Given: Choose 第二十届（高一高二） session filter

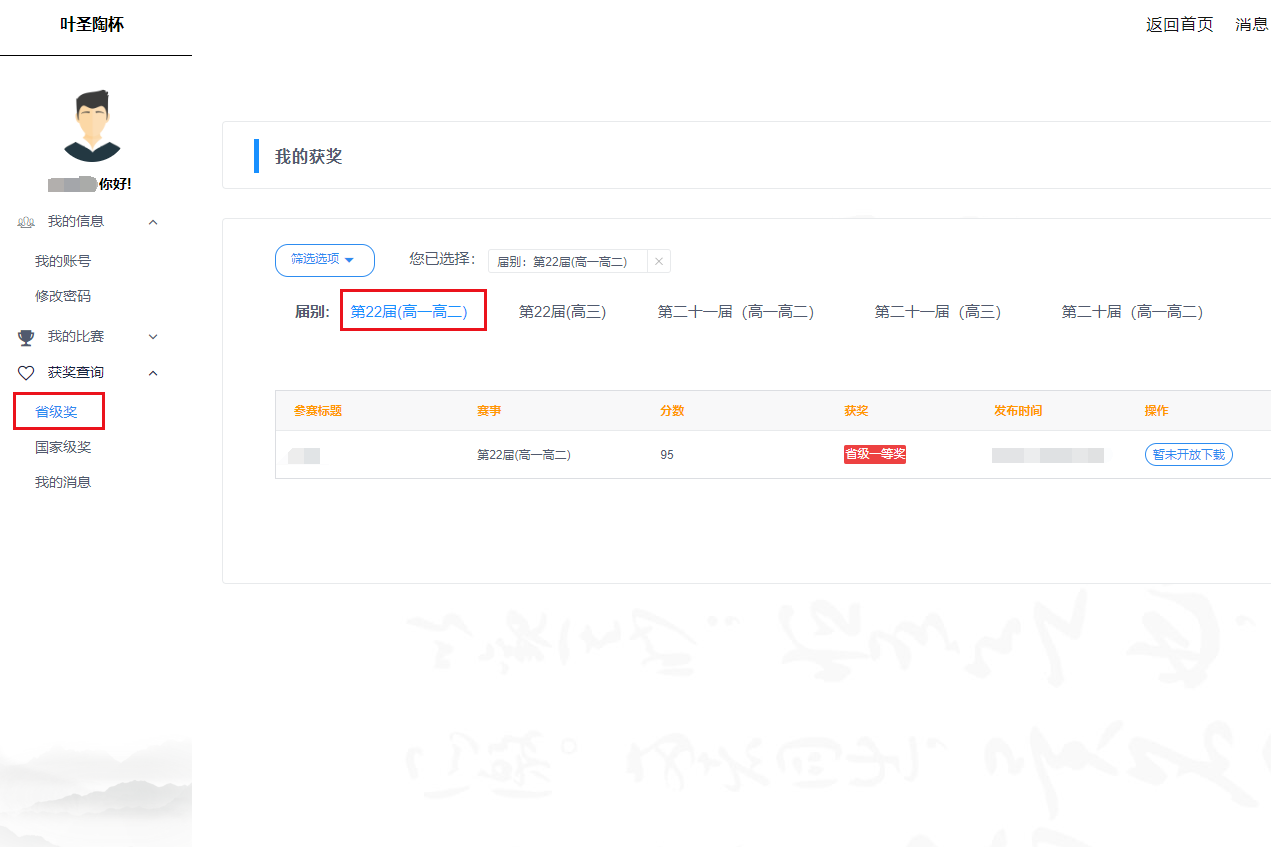Looking at the screenshot, I should click(1131, 312).
